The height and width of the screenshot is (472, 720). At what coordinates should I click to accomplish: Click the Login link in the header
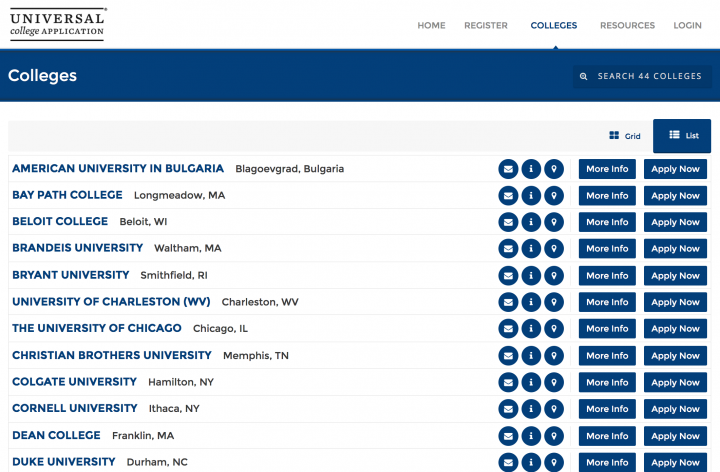tap(687, 26)
